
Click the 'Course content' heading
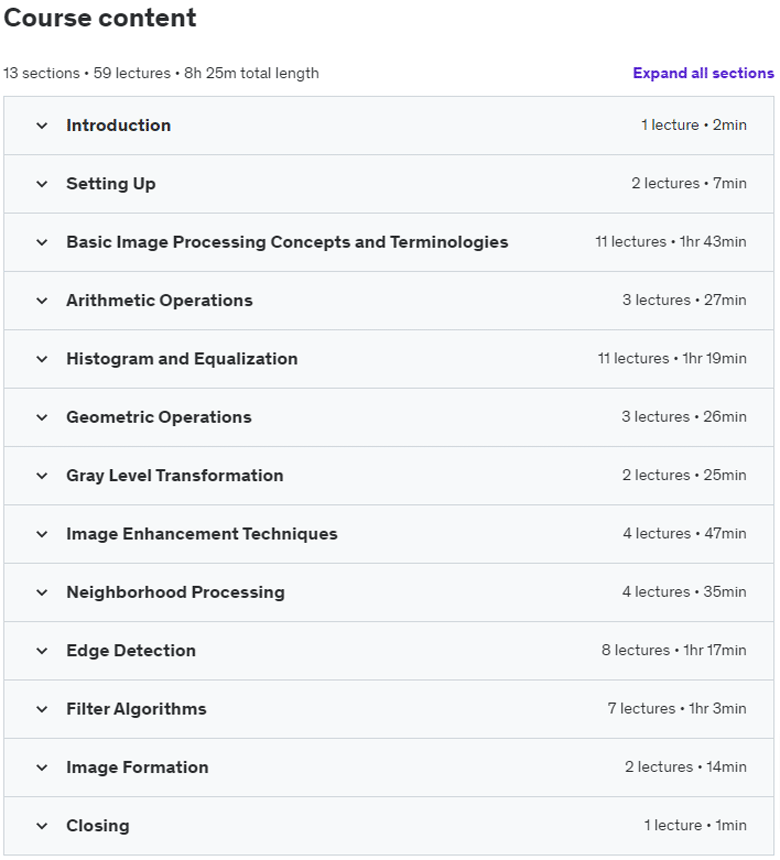[x=100, y=18]
